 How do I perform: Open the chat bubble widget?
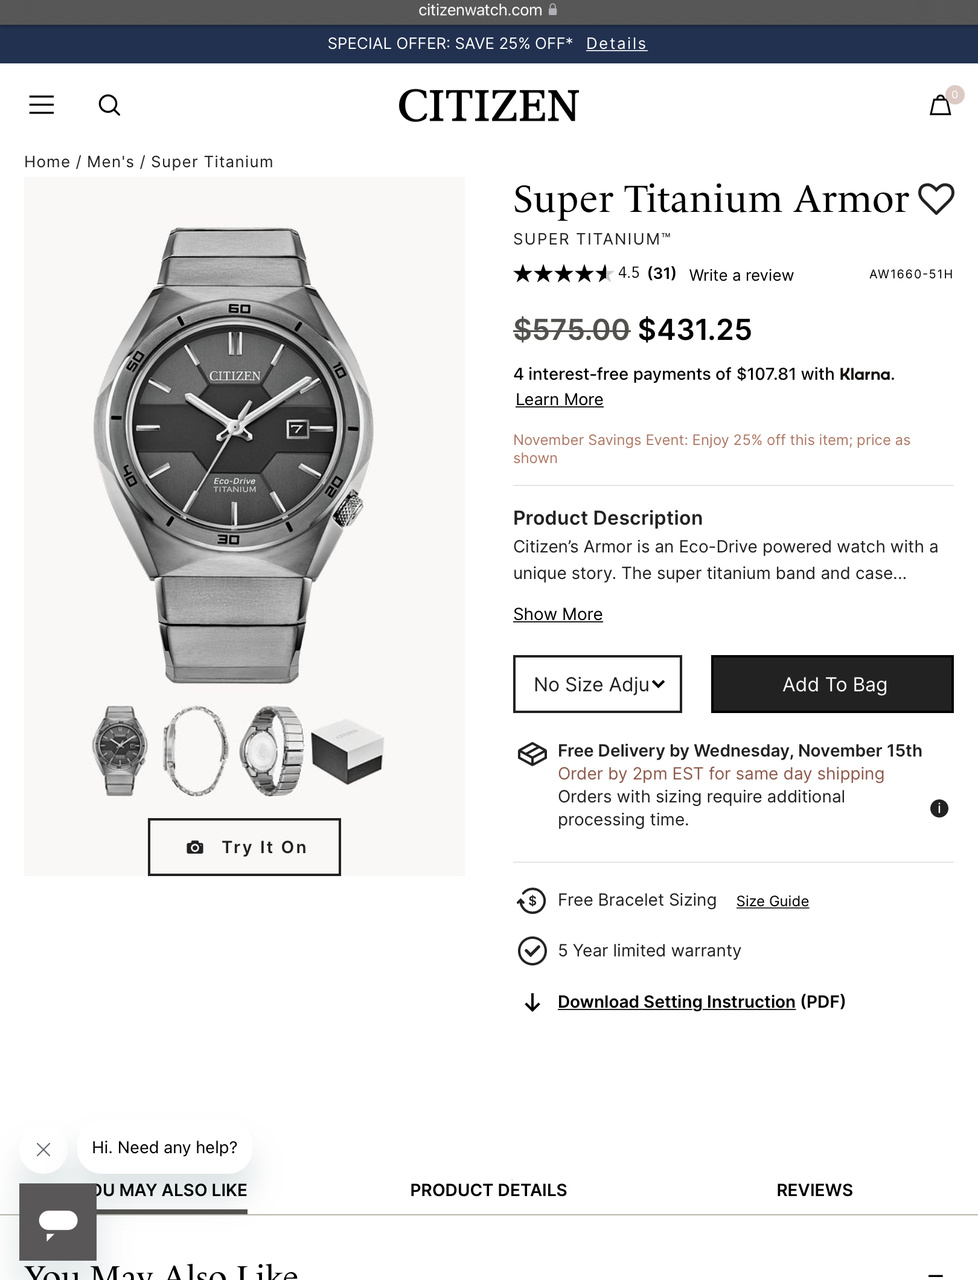pyautogui.click(x=58, y=1221)
